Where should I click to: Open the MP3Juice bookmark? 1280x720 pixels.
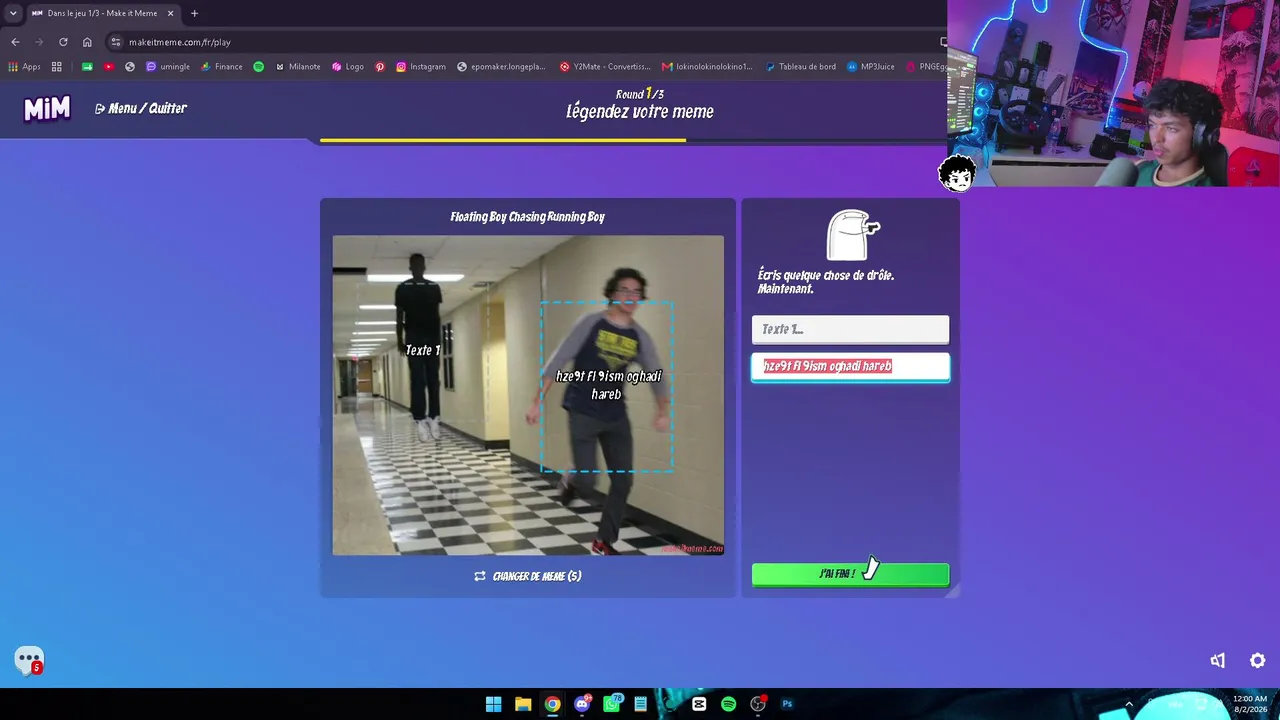point(871,67)
